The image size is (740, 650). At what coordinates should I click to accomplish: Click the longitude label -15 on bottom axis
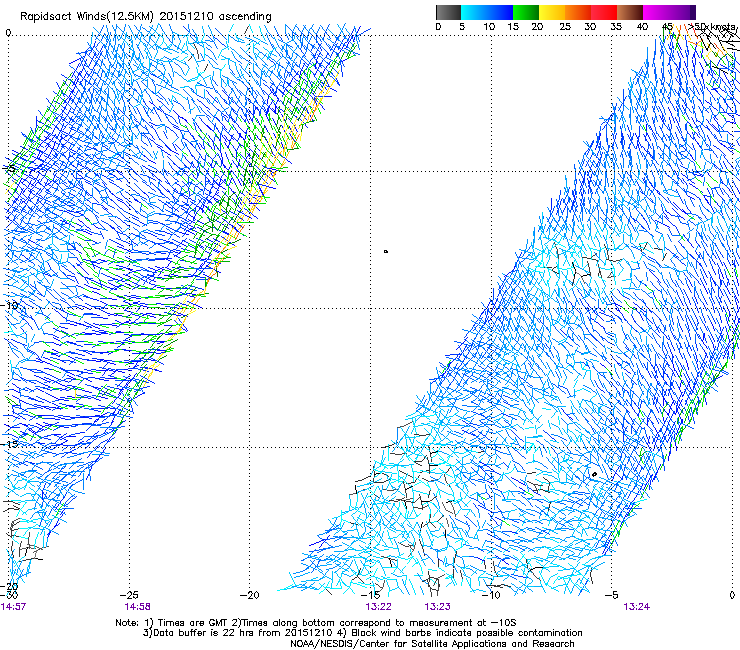(x=370, y=595)
